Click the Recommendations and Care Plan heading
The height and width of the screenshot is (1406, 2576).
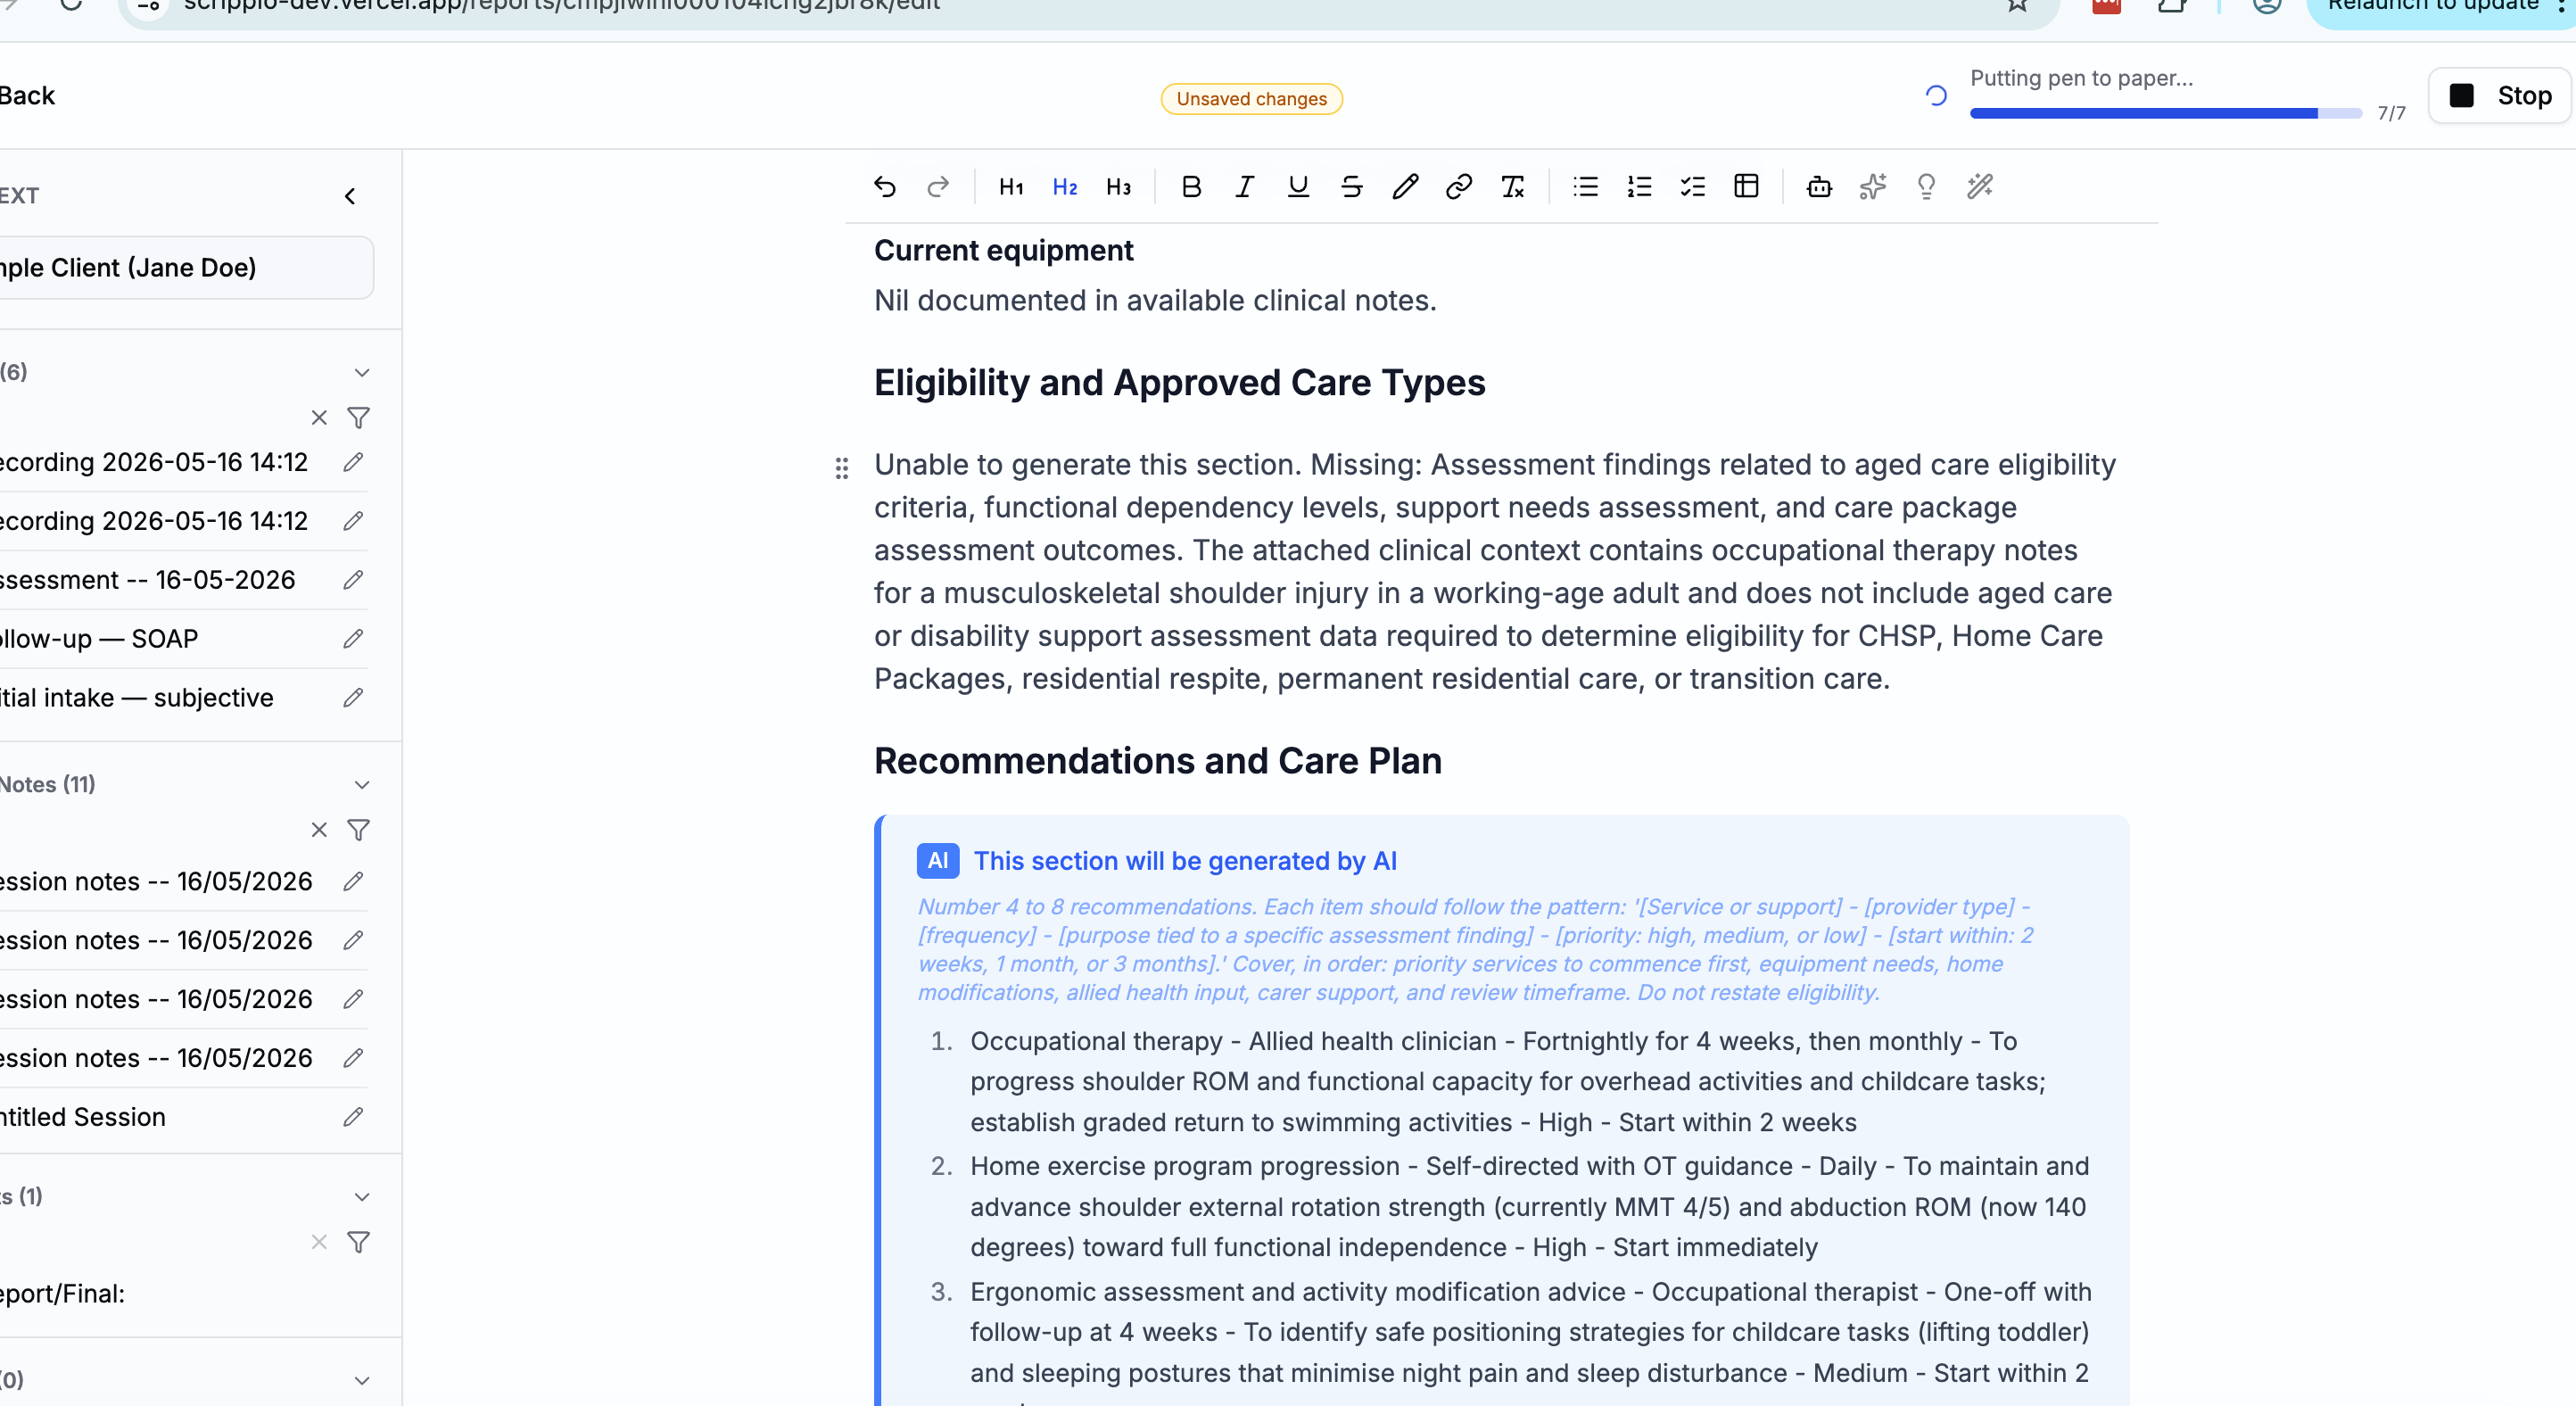pos(1157,761)
